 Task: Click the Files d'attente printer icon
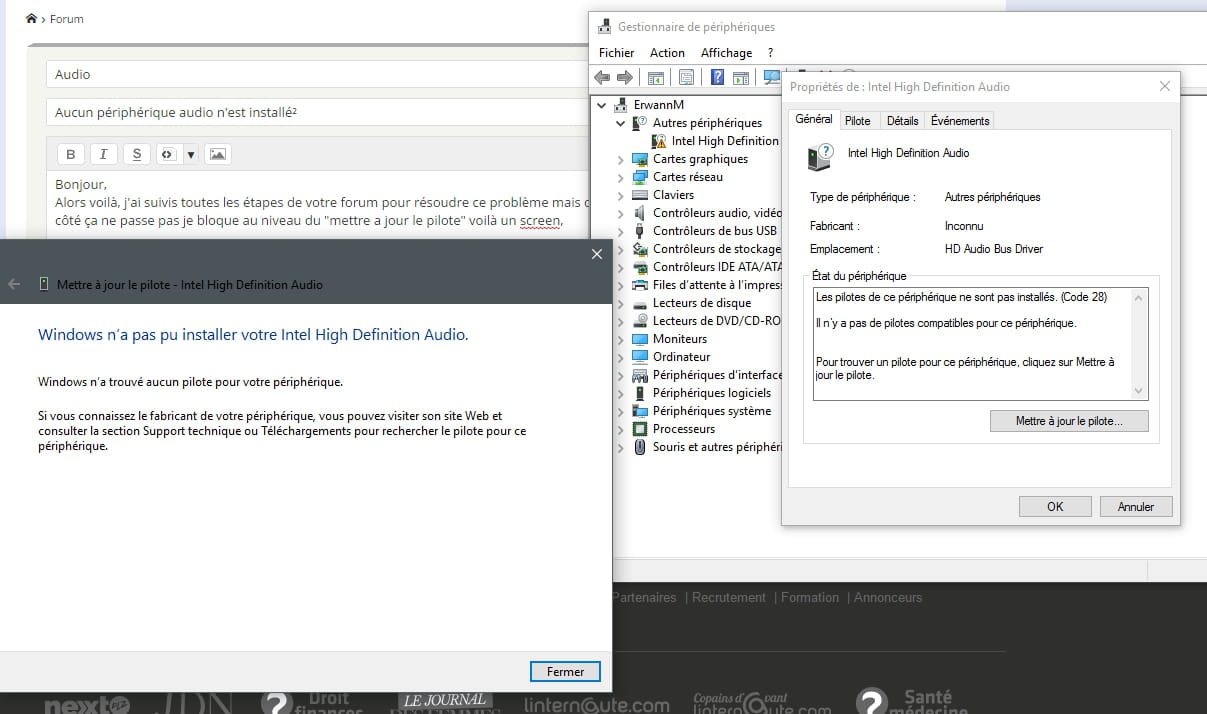pyautogui.click(x=640, y=285)
